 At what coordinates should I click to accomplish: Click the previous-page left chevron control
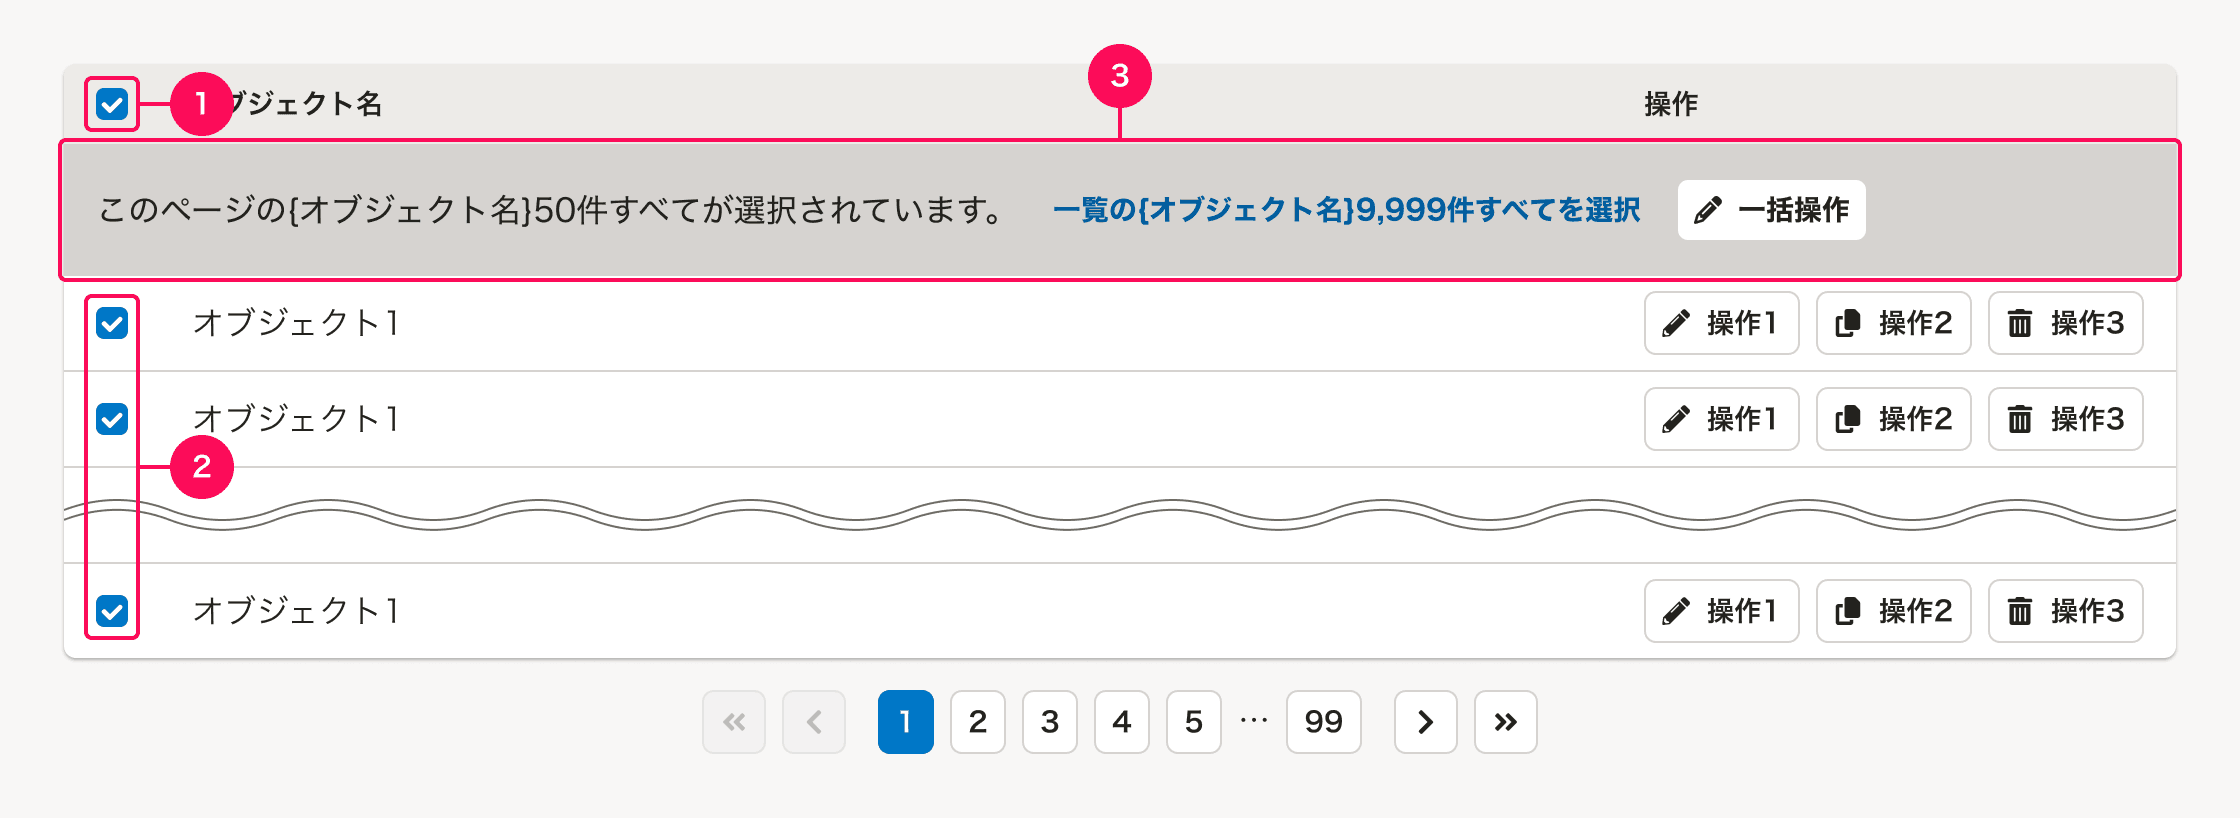point(813,721)
